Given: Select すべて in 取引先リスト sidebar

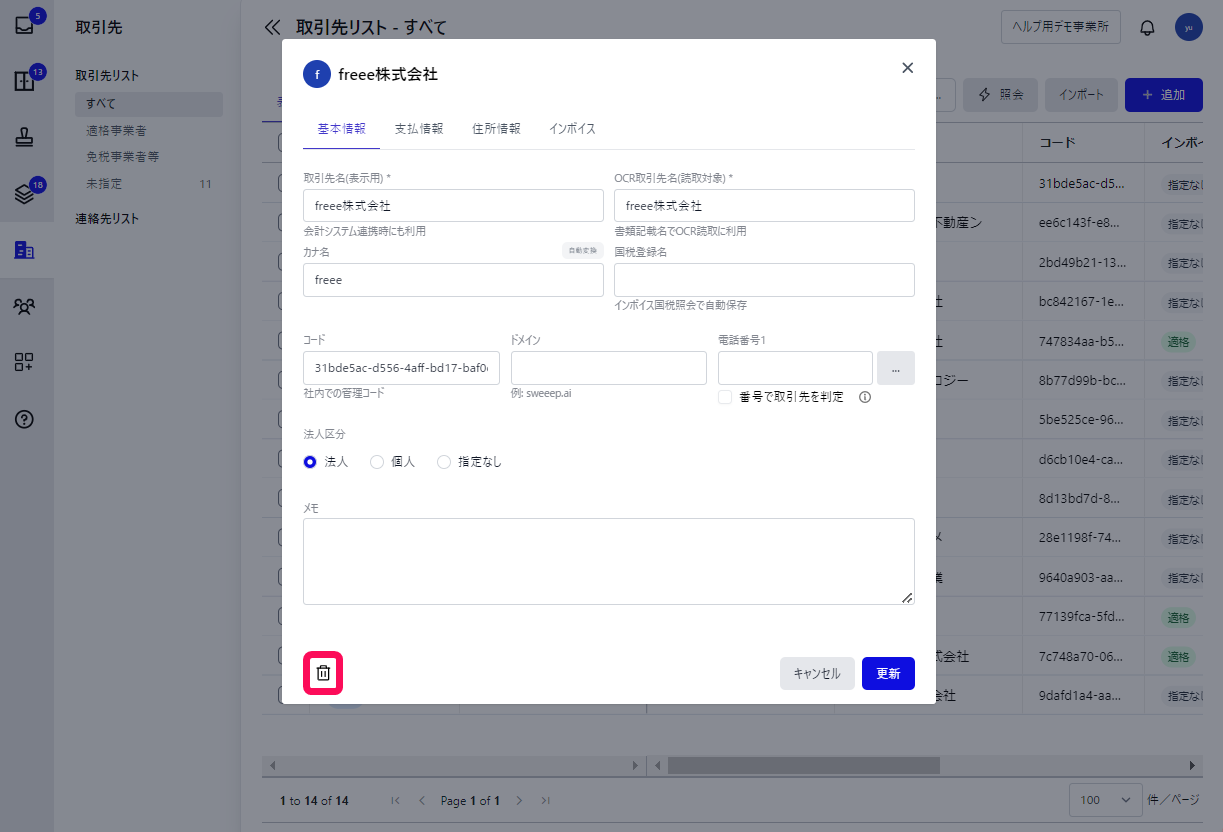Looking at the screenshot, I should (x=148, y=104).
